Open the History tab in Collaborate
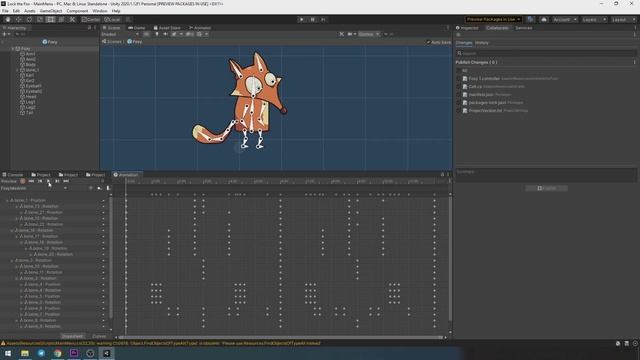640x360 pixels. 482,42
